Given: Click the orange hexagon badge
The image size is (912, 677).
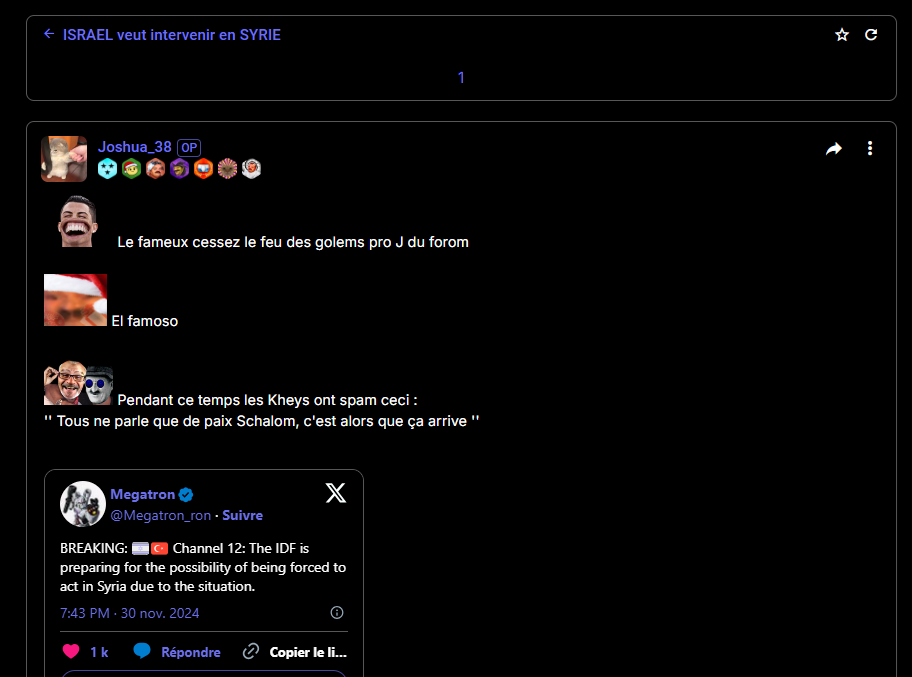Looking at the screenshot, I should coord(203,169).
